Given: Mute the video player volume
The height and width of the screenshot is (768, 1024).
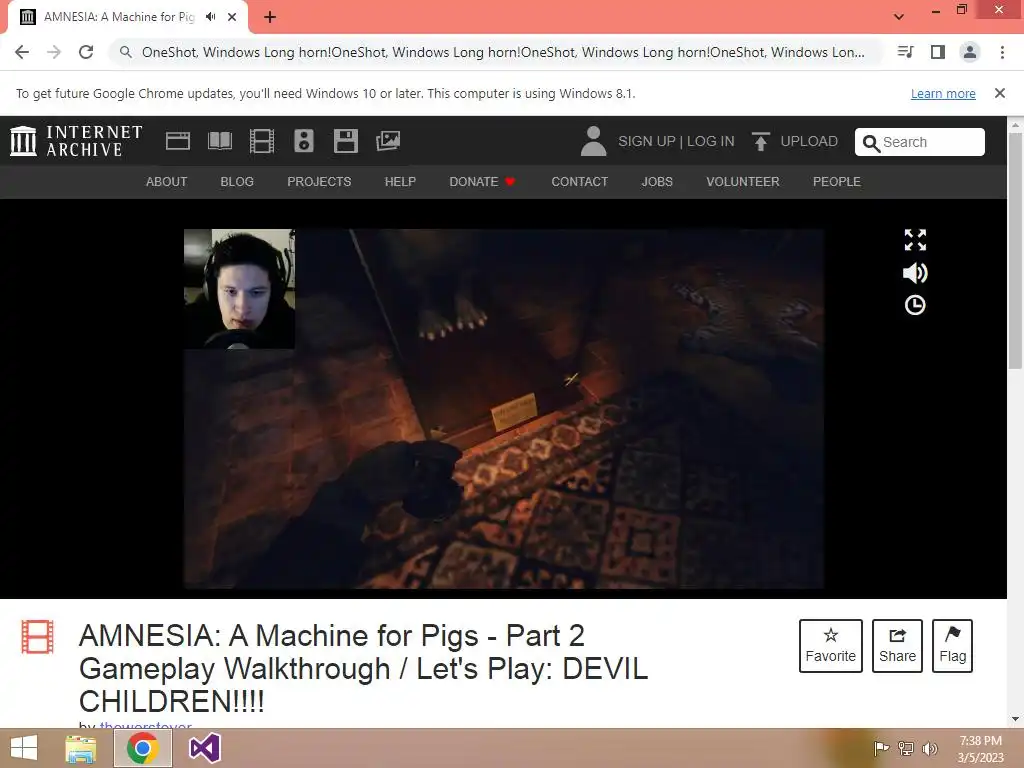Looking at the screenshot, I should pos(915,273).
